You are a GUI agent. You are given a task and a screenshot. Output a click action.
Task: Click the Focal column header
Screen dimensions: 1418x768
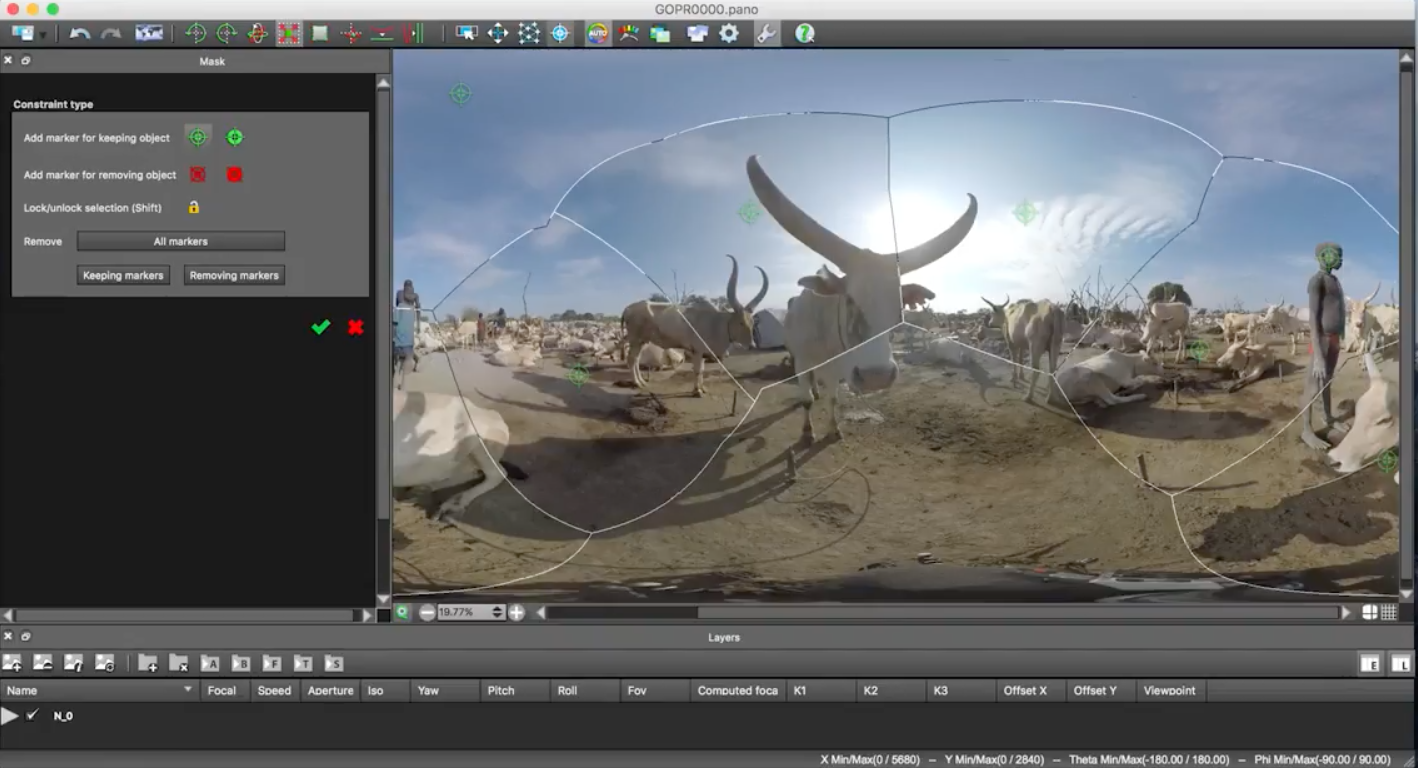coord(221,690)
